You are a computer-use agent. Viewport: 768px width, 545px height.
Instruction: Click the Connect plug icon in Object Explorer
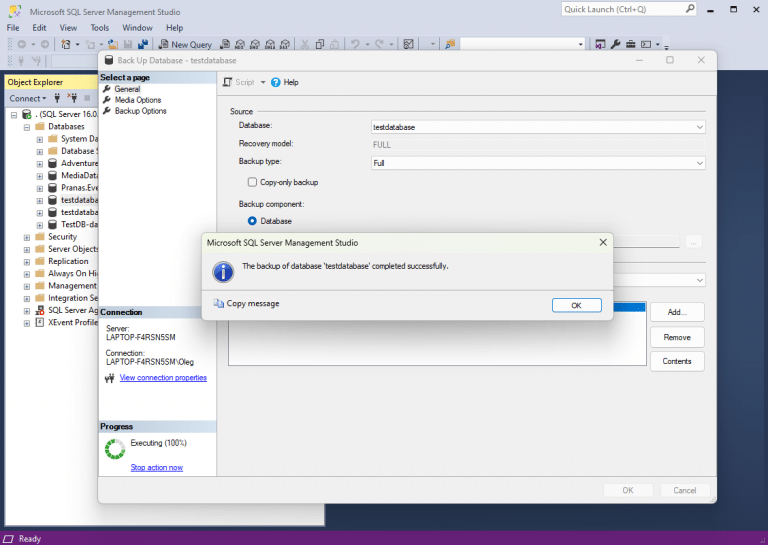click(57, 98)
